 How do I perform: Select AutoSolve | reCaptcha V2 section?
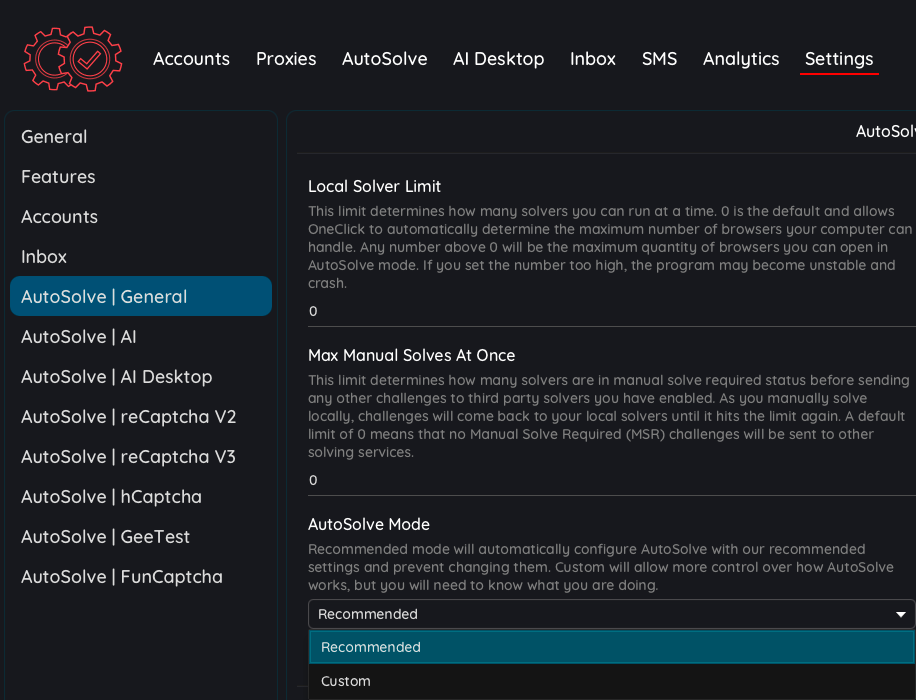coord(128,417)
